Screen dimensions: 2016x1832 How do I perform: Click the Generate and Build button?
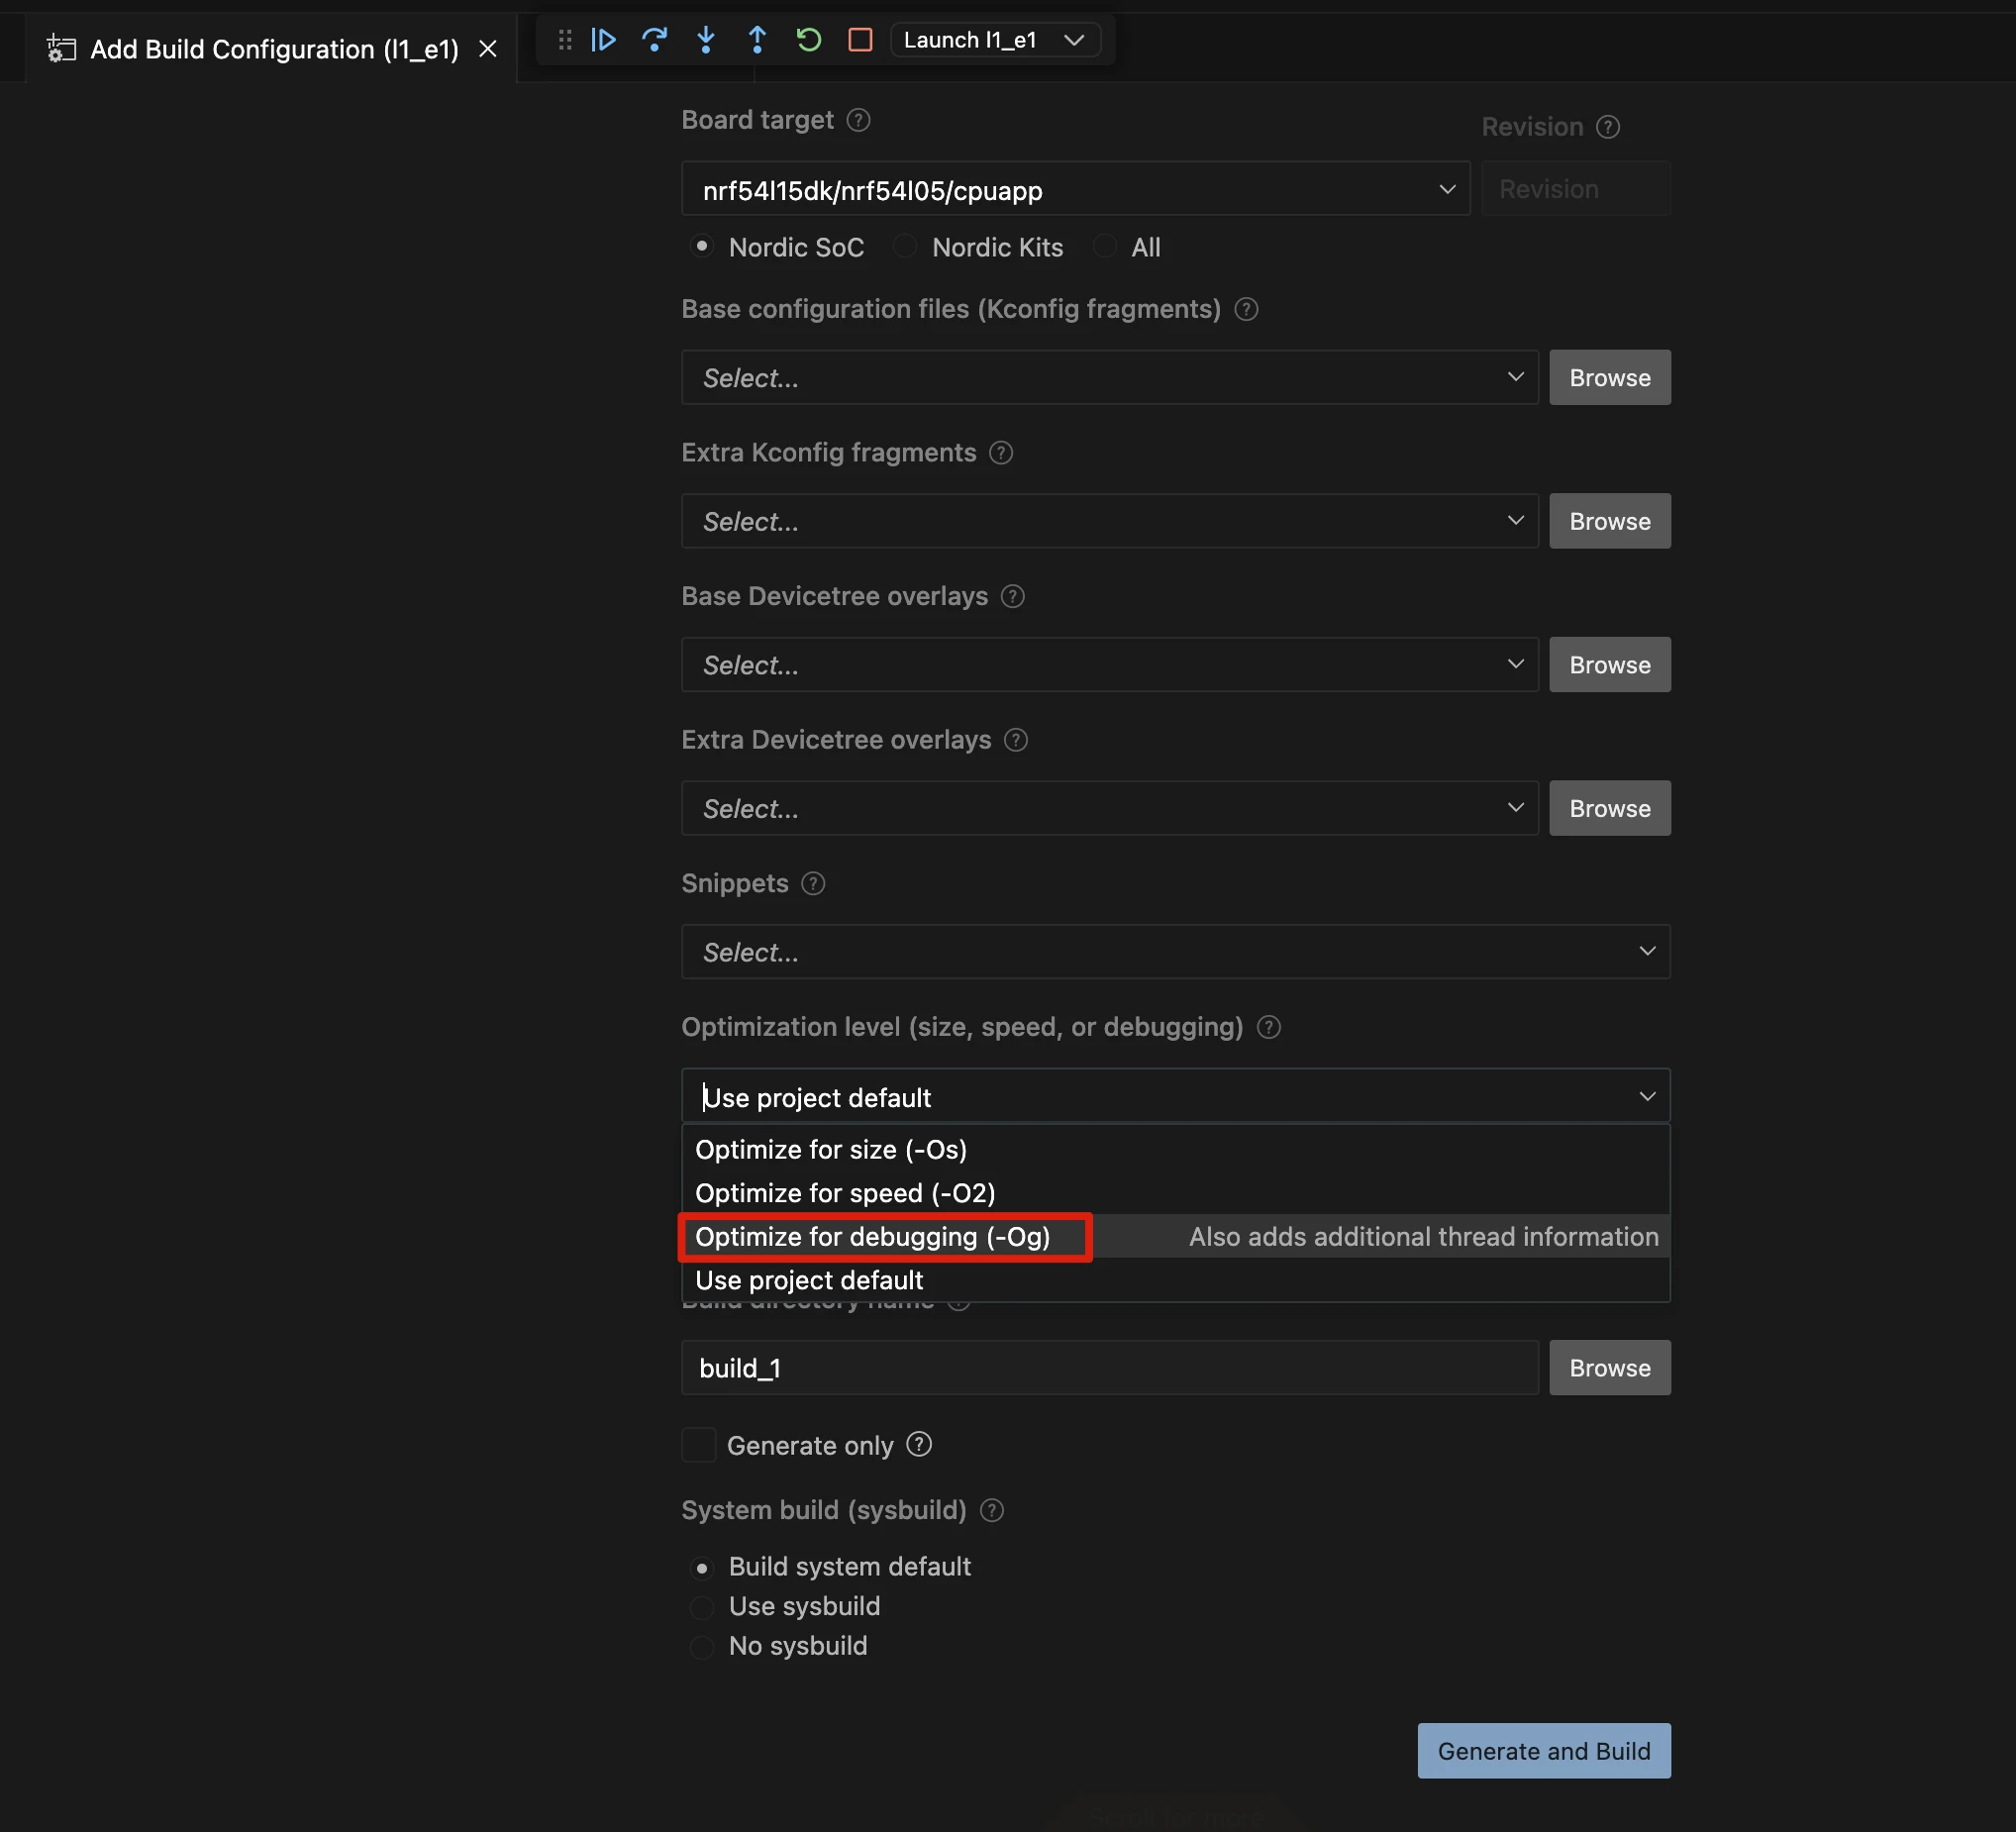1543,1751
